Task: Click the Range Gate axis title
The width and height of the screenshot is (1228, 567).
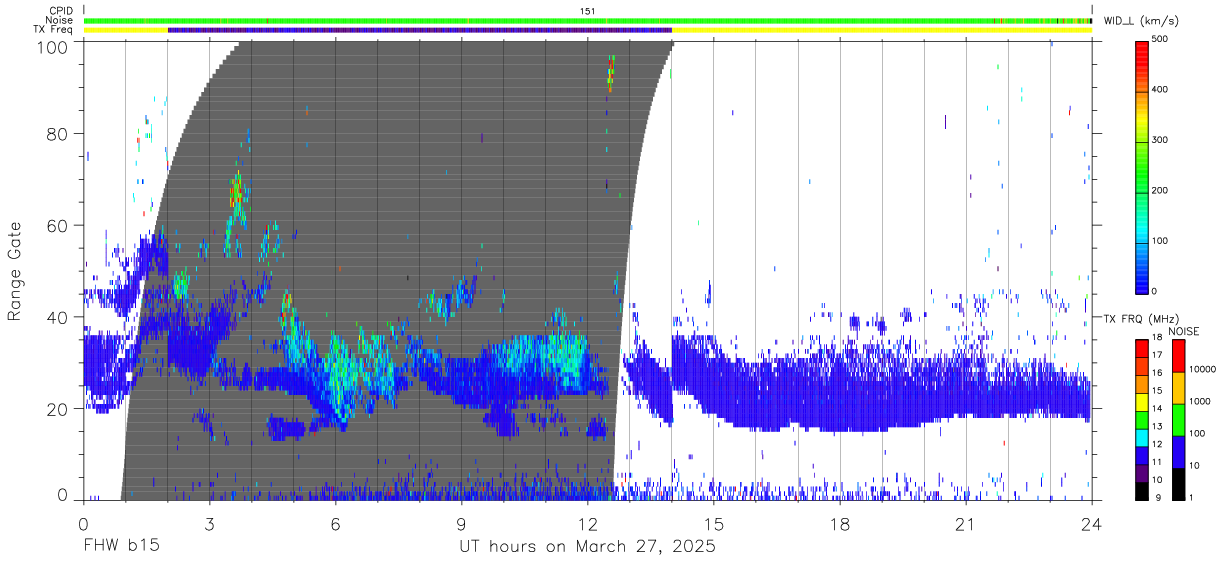Action: 15,271
